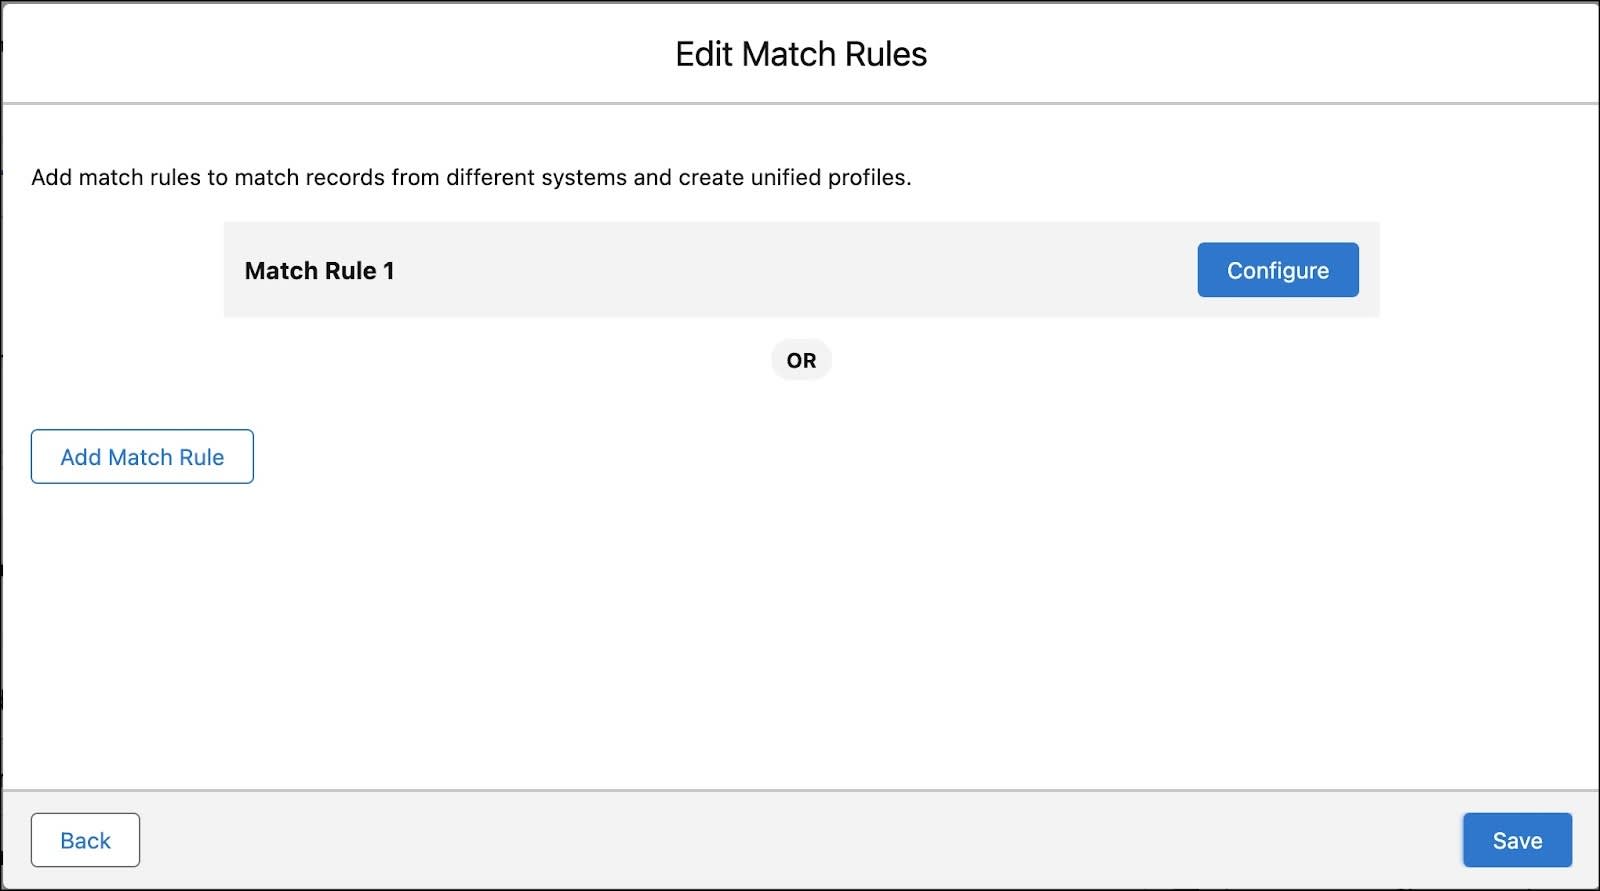Add a second match rule
Viewport: 1600px width, 891px height.
pyautogui.click(x=141, y=456)
